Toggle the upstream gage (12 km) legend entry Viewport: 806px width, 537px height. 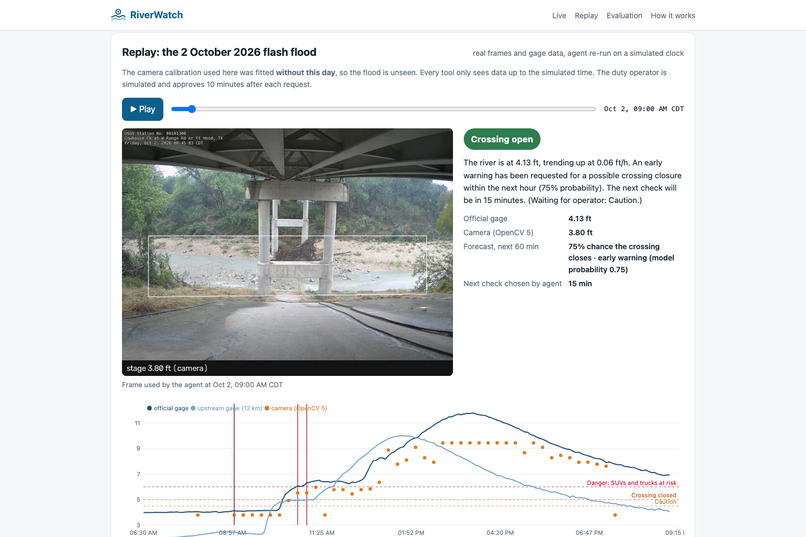click(226, 408)
